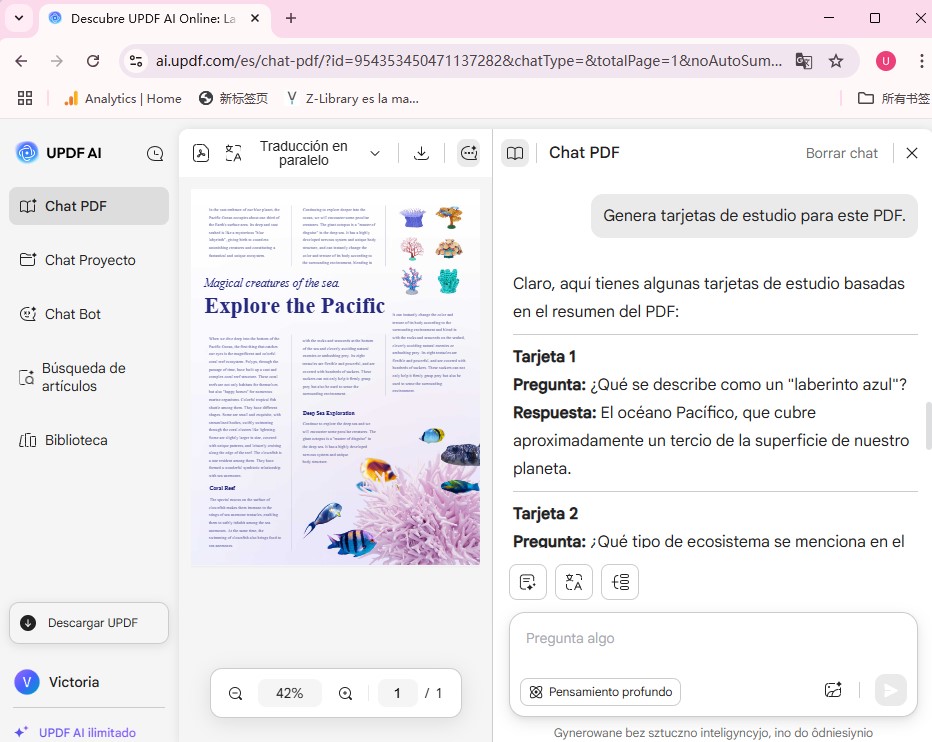Open the chat history clock icon
Screen dimensions: 932x742
(x=155, y=153)
